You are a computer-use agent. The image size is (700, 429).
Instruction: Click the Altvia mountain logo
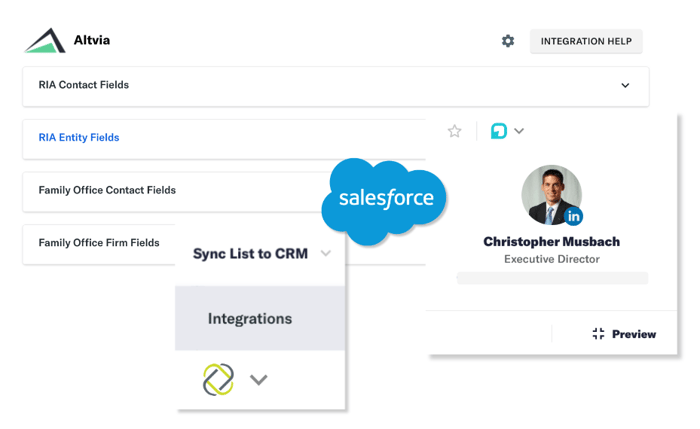[45, 40]
